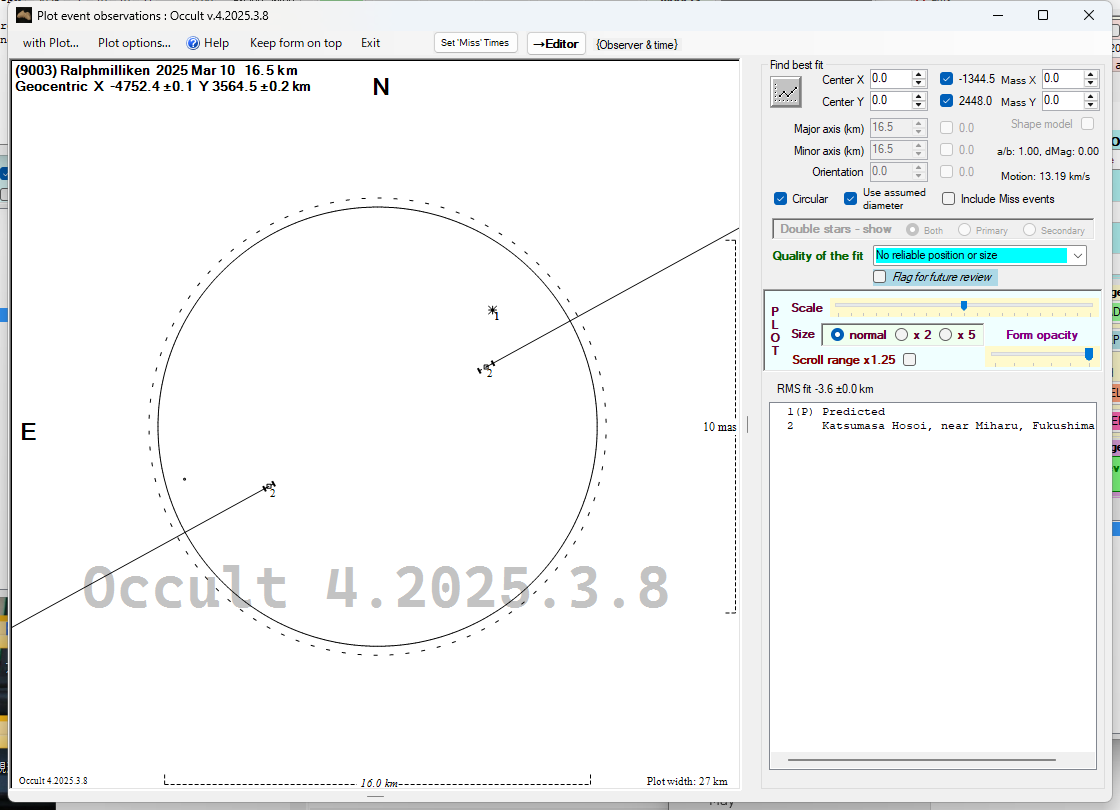The image size is (1120, 810).
Task: Open the 'with Plot...' menu
Action: [x=50, y=43]
